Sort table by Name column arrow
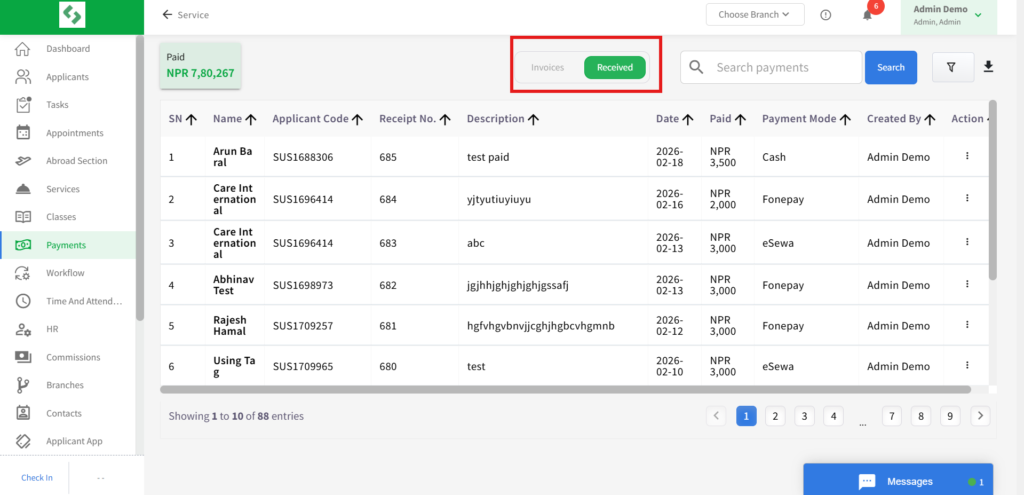1024x495 pixels. pyautogui.click(x=251, y=119)
